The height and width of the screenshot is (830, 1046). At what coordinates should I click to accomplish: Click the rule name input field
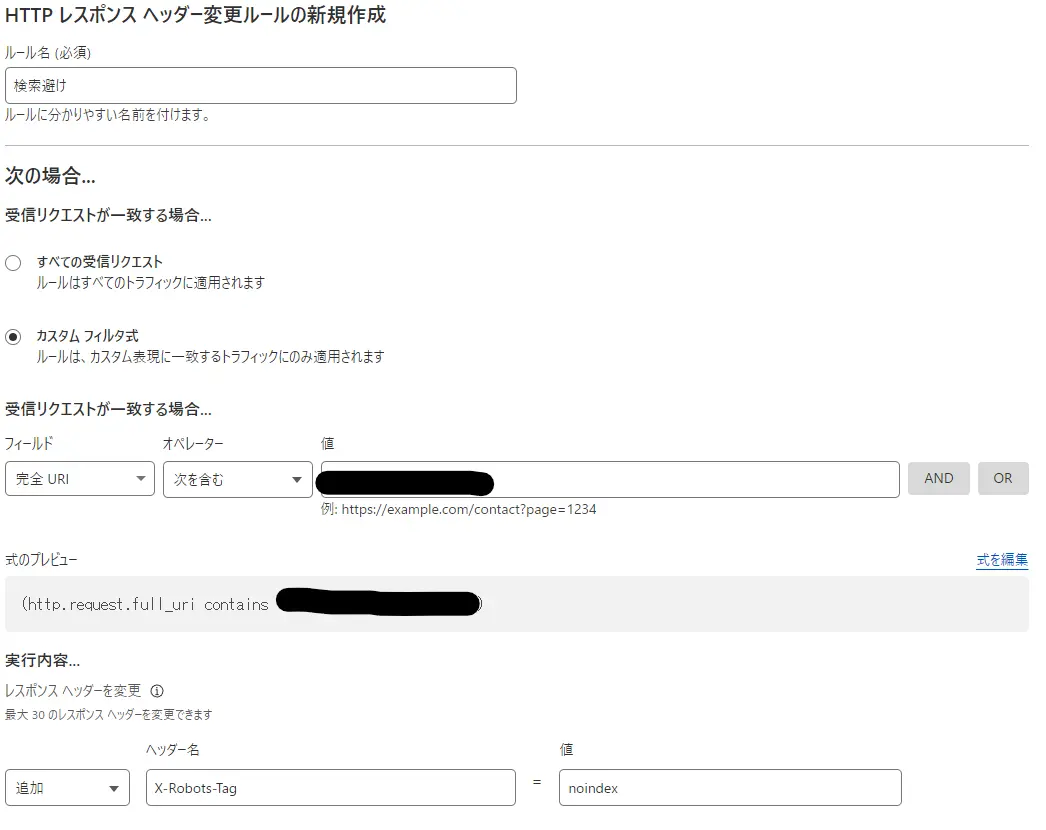(x=261, y=85)
